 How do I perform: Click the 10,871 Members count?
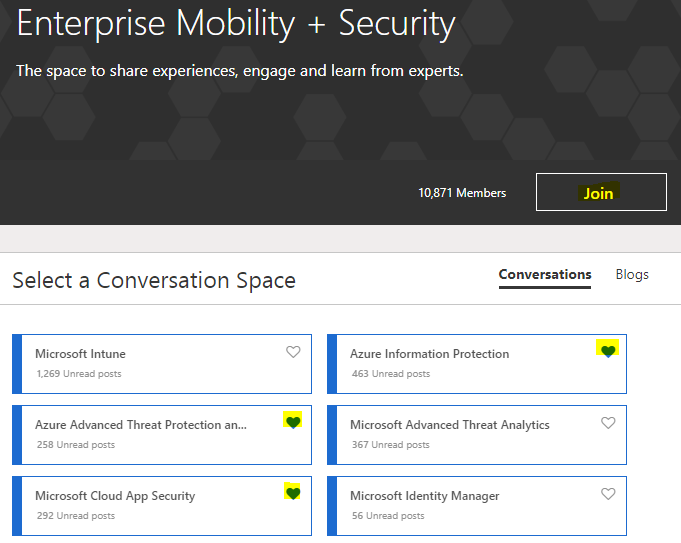tap(462, 193)
